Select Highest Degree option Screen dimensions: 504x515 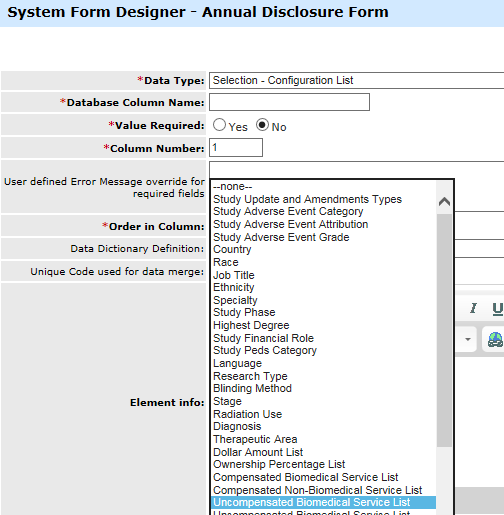tap(323, 325)
